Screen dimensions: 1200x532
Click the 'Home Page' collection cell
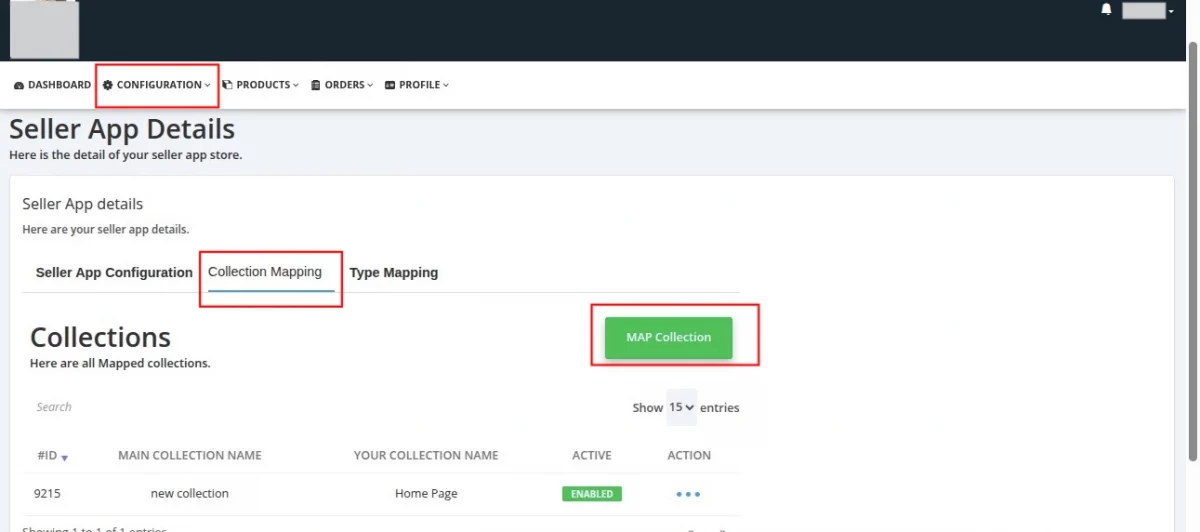coord(426,493)
